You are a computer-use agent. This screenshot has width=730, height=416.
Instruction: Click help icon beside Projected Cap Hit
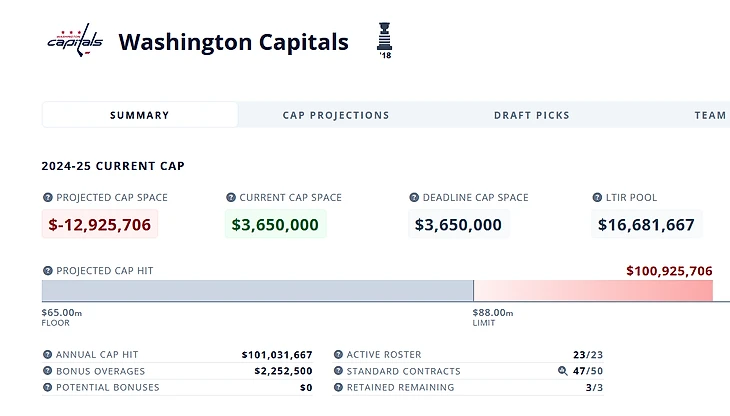pyautogui.click(x=47, y=271)
